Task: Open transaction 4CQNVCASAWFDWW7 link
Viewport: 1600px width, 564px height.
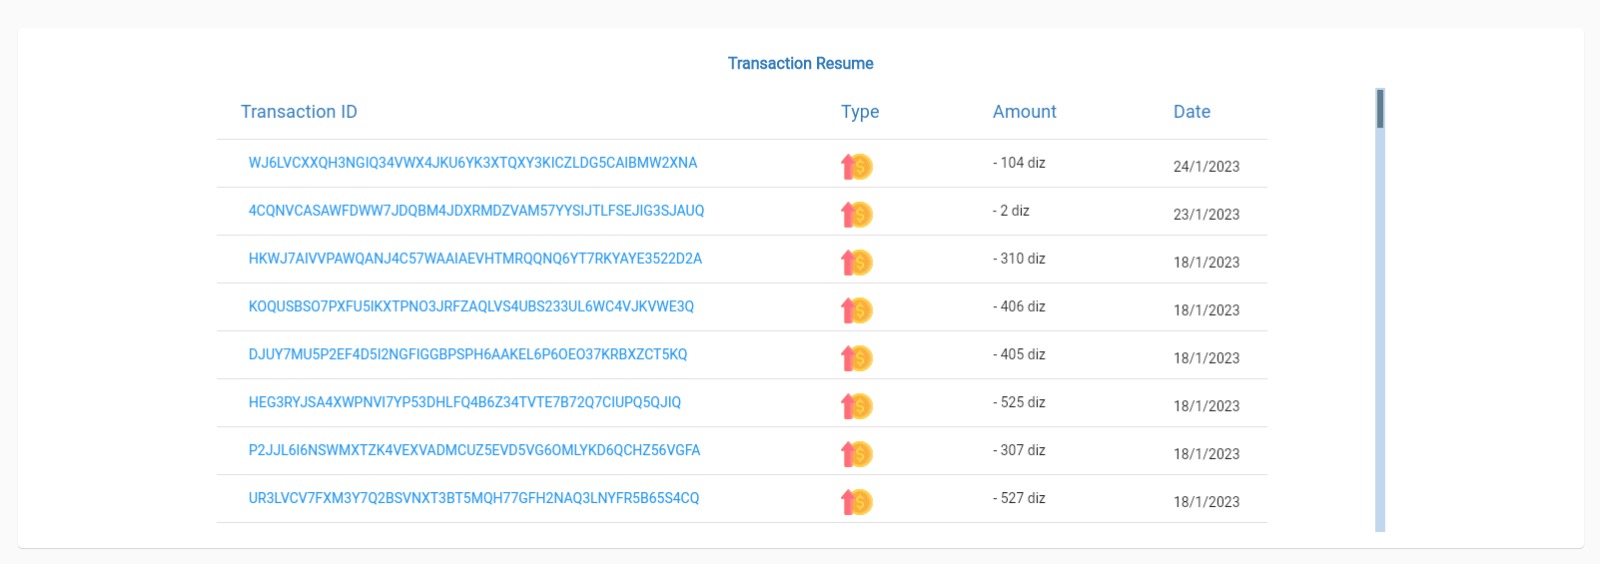Action: 476,211
